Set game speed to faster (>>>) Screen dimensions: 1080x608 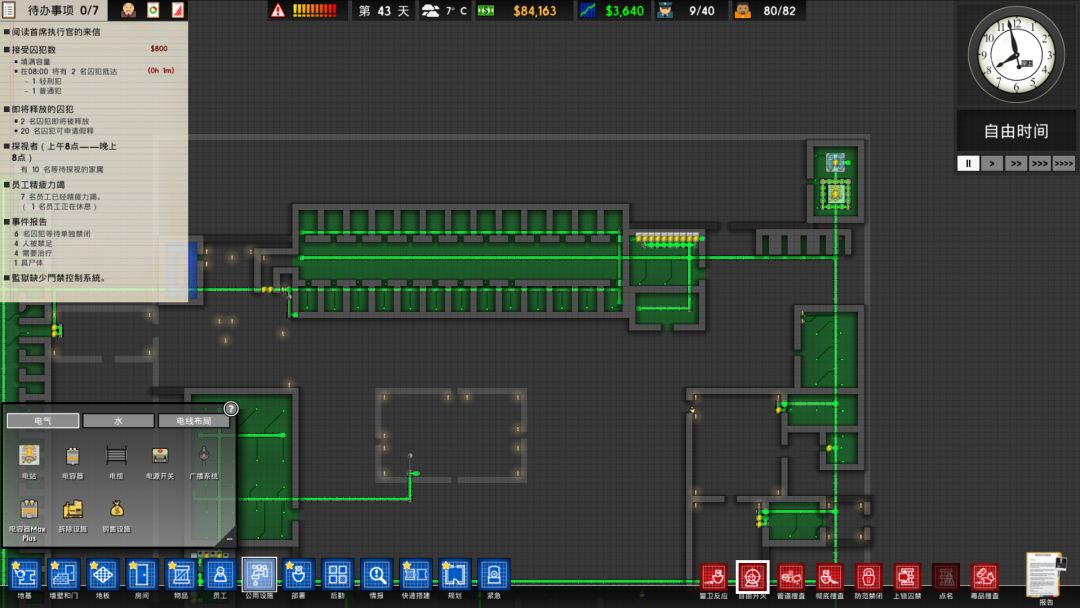(1040, 163)
